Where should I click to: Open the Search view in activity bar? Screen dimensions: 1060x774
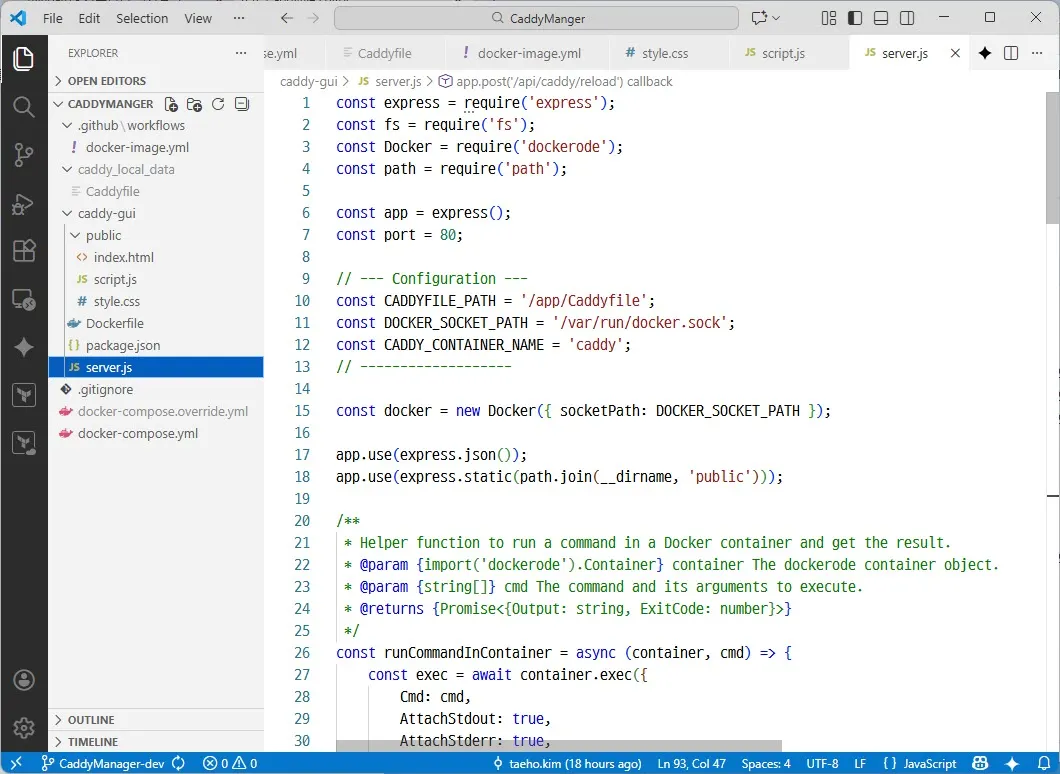(24, 106)
